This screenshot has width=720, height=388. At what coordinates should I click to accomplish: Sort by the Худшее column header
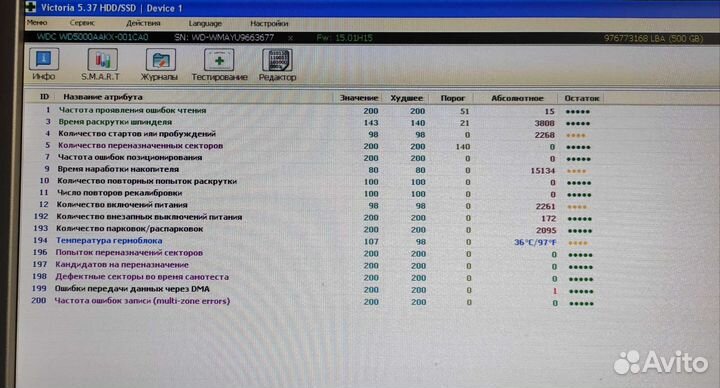click(x=406, y=98)
